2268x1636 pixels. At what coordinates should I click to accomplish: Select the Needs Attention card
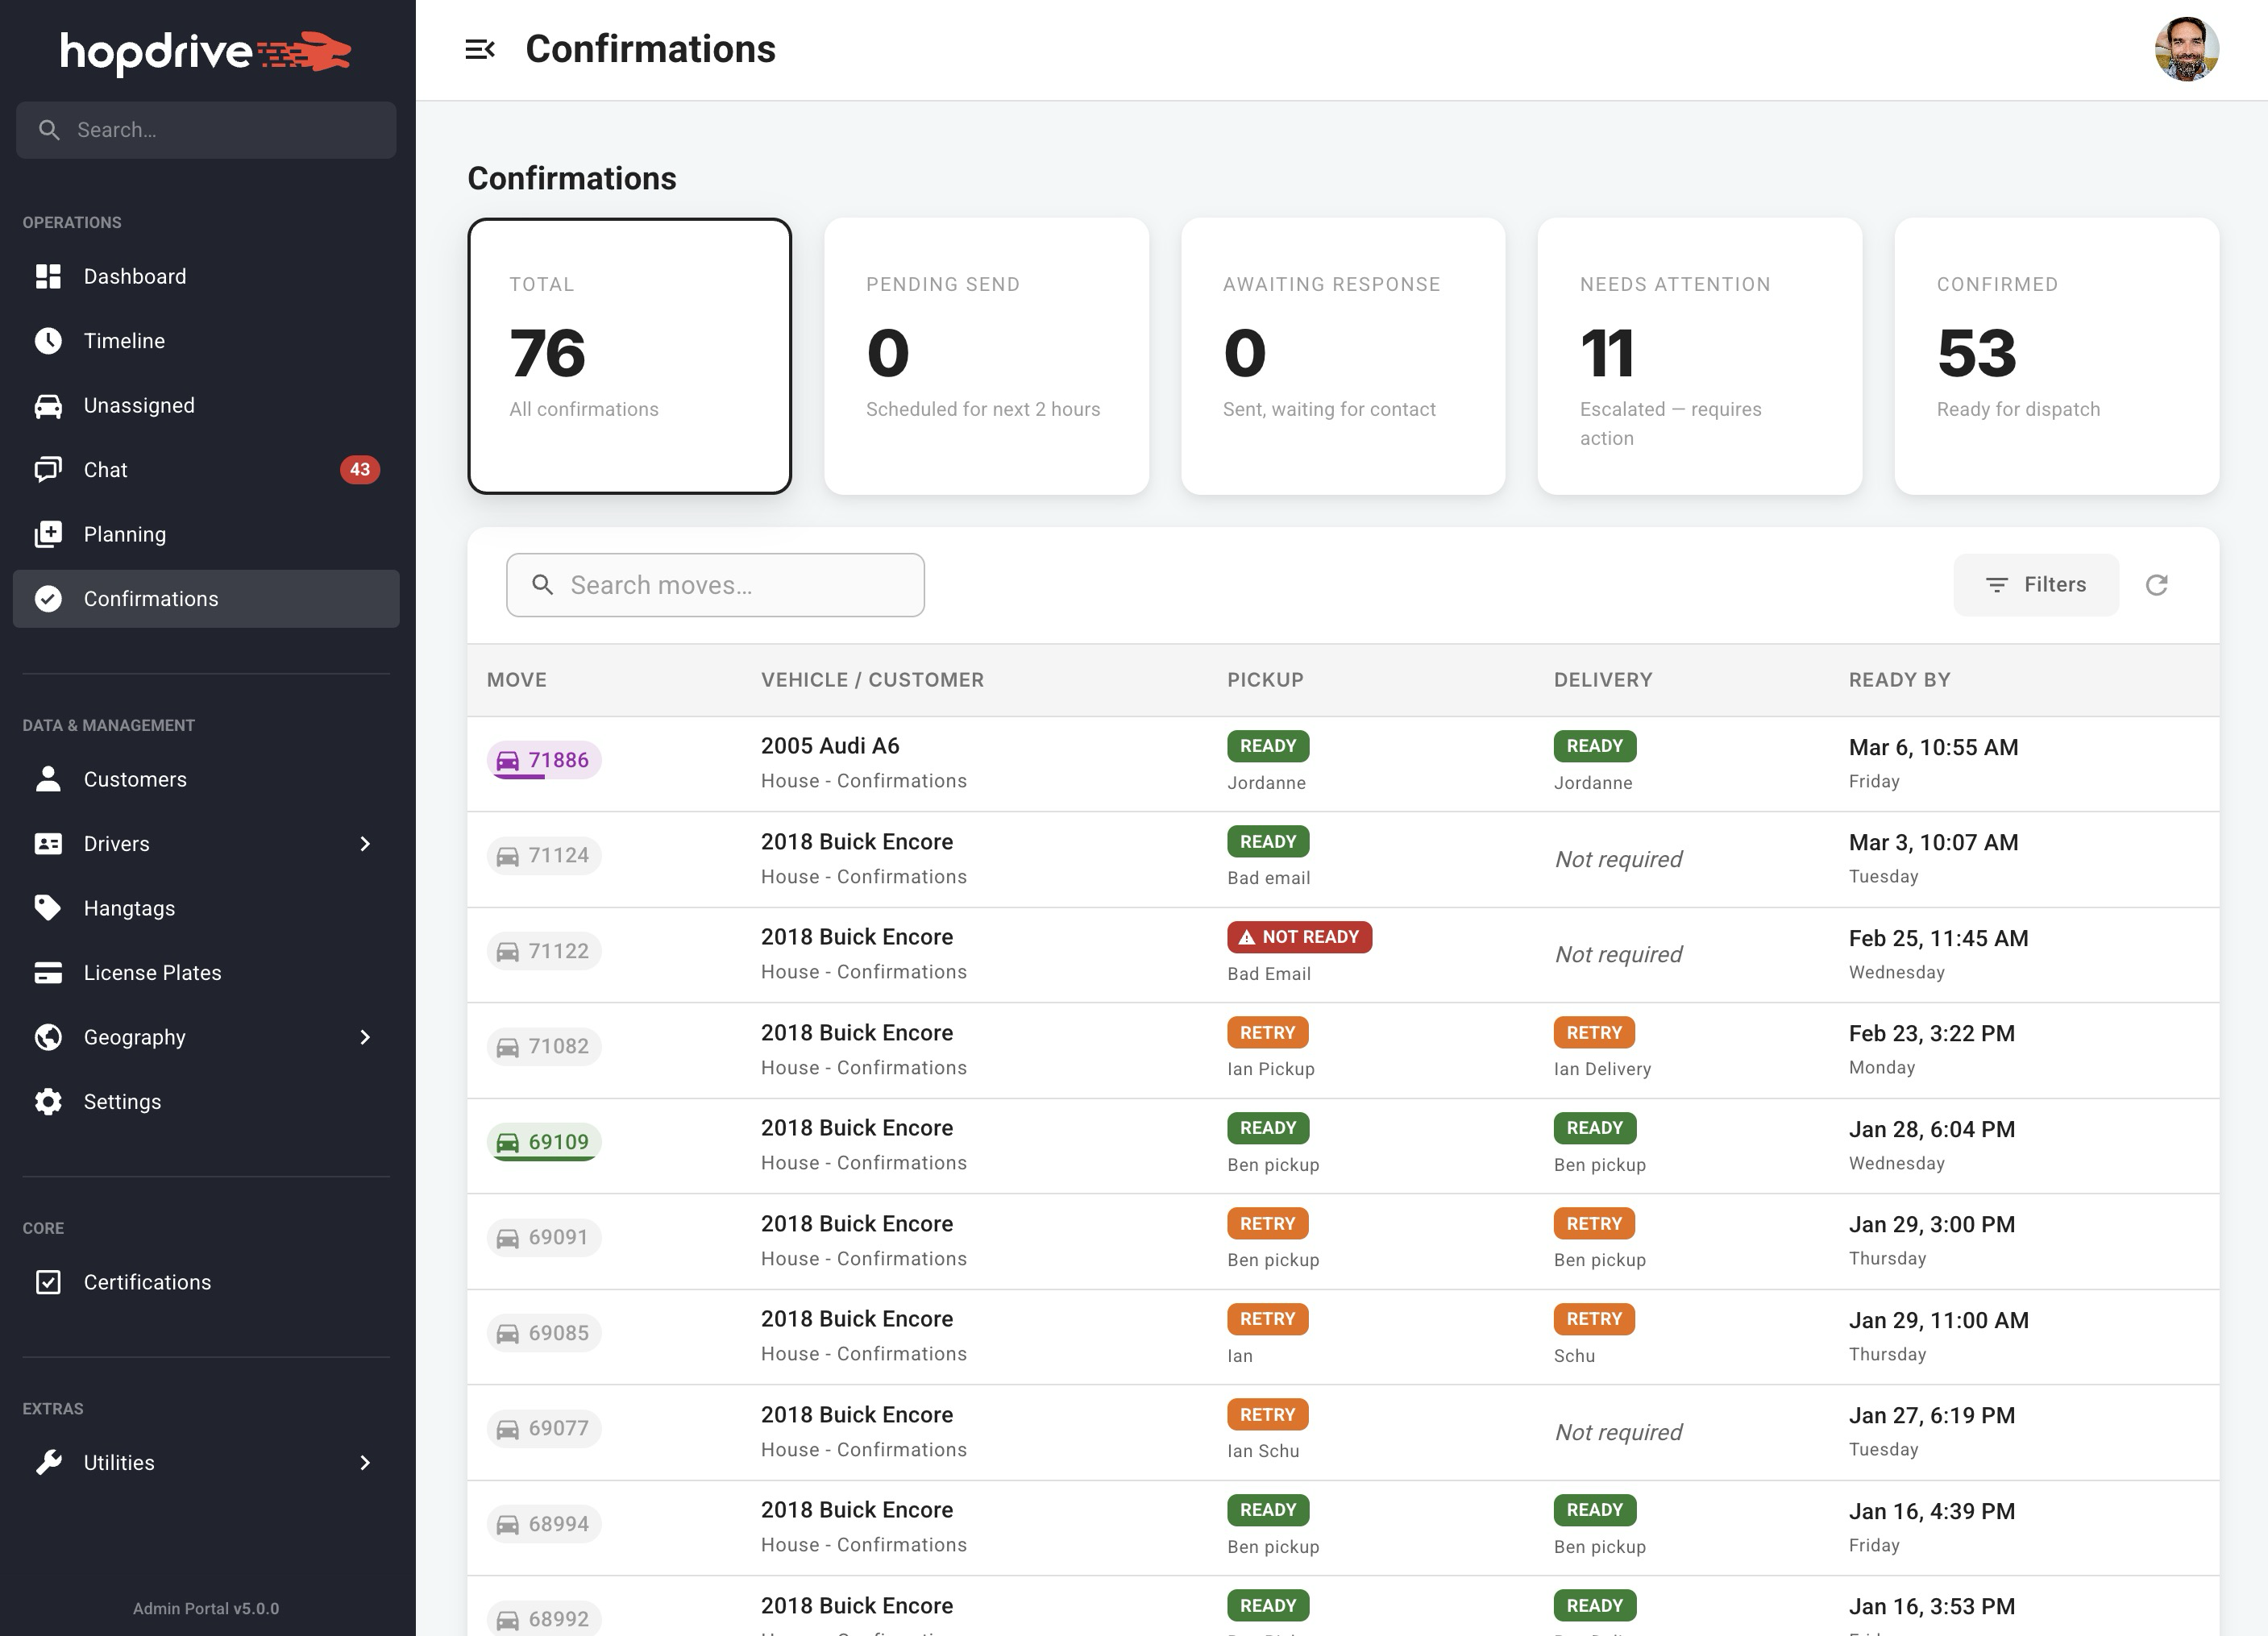(1699, 358)
